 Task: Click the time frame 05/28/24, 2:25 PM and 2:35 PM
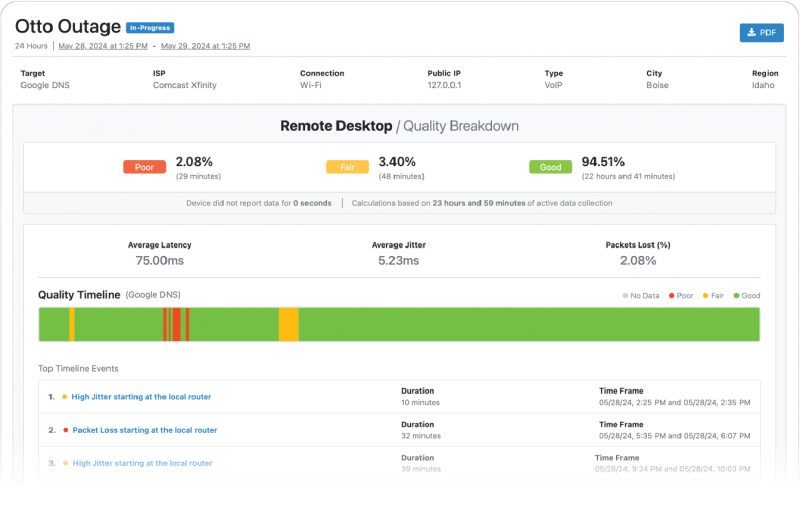click(674, 402)
